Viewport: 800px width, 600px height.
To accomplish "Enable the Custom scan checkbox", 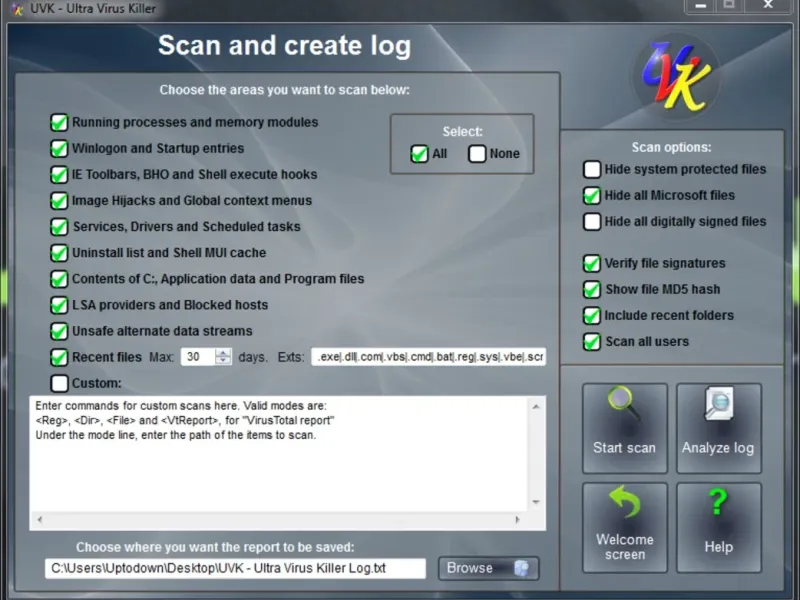I will pyautogui.click(x=59, y=383).
